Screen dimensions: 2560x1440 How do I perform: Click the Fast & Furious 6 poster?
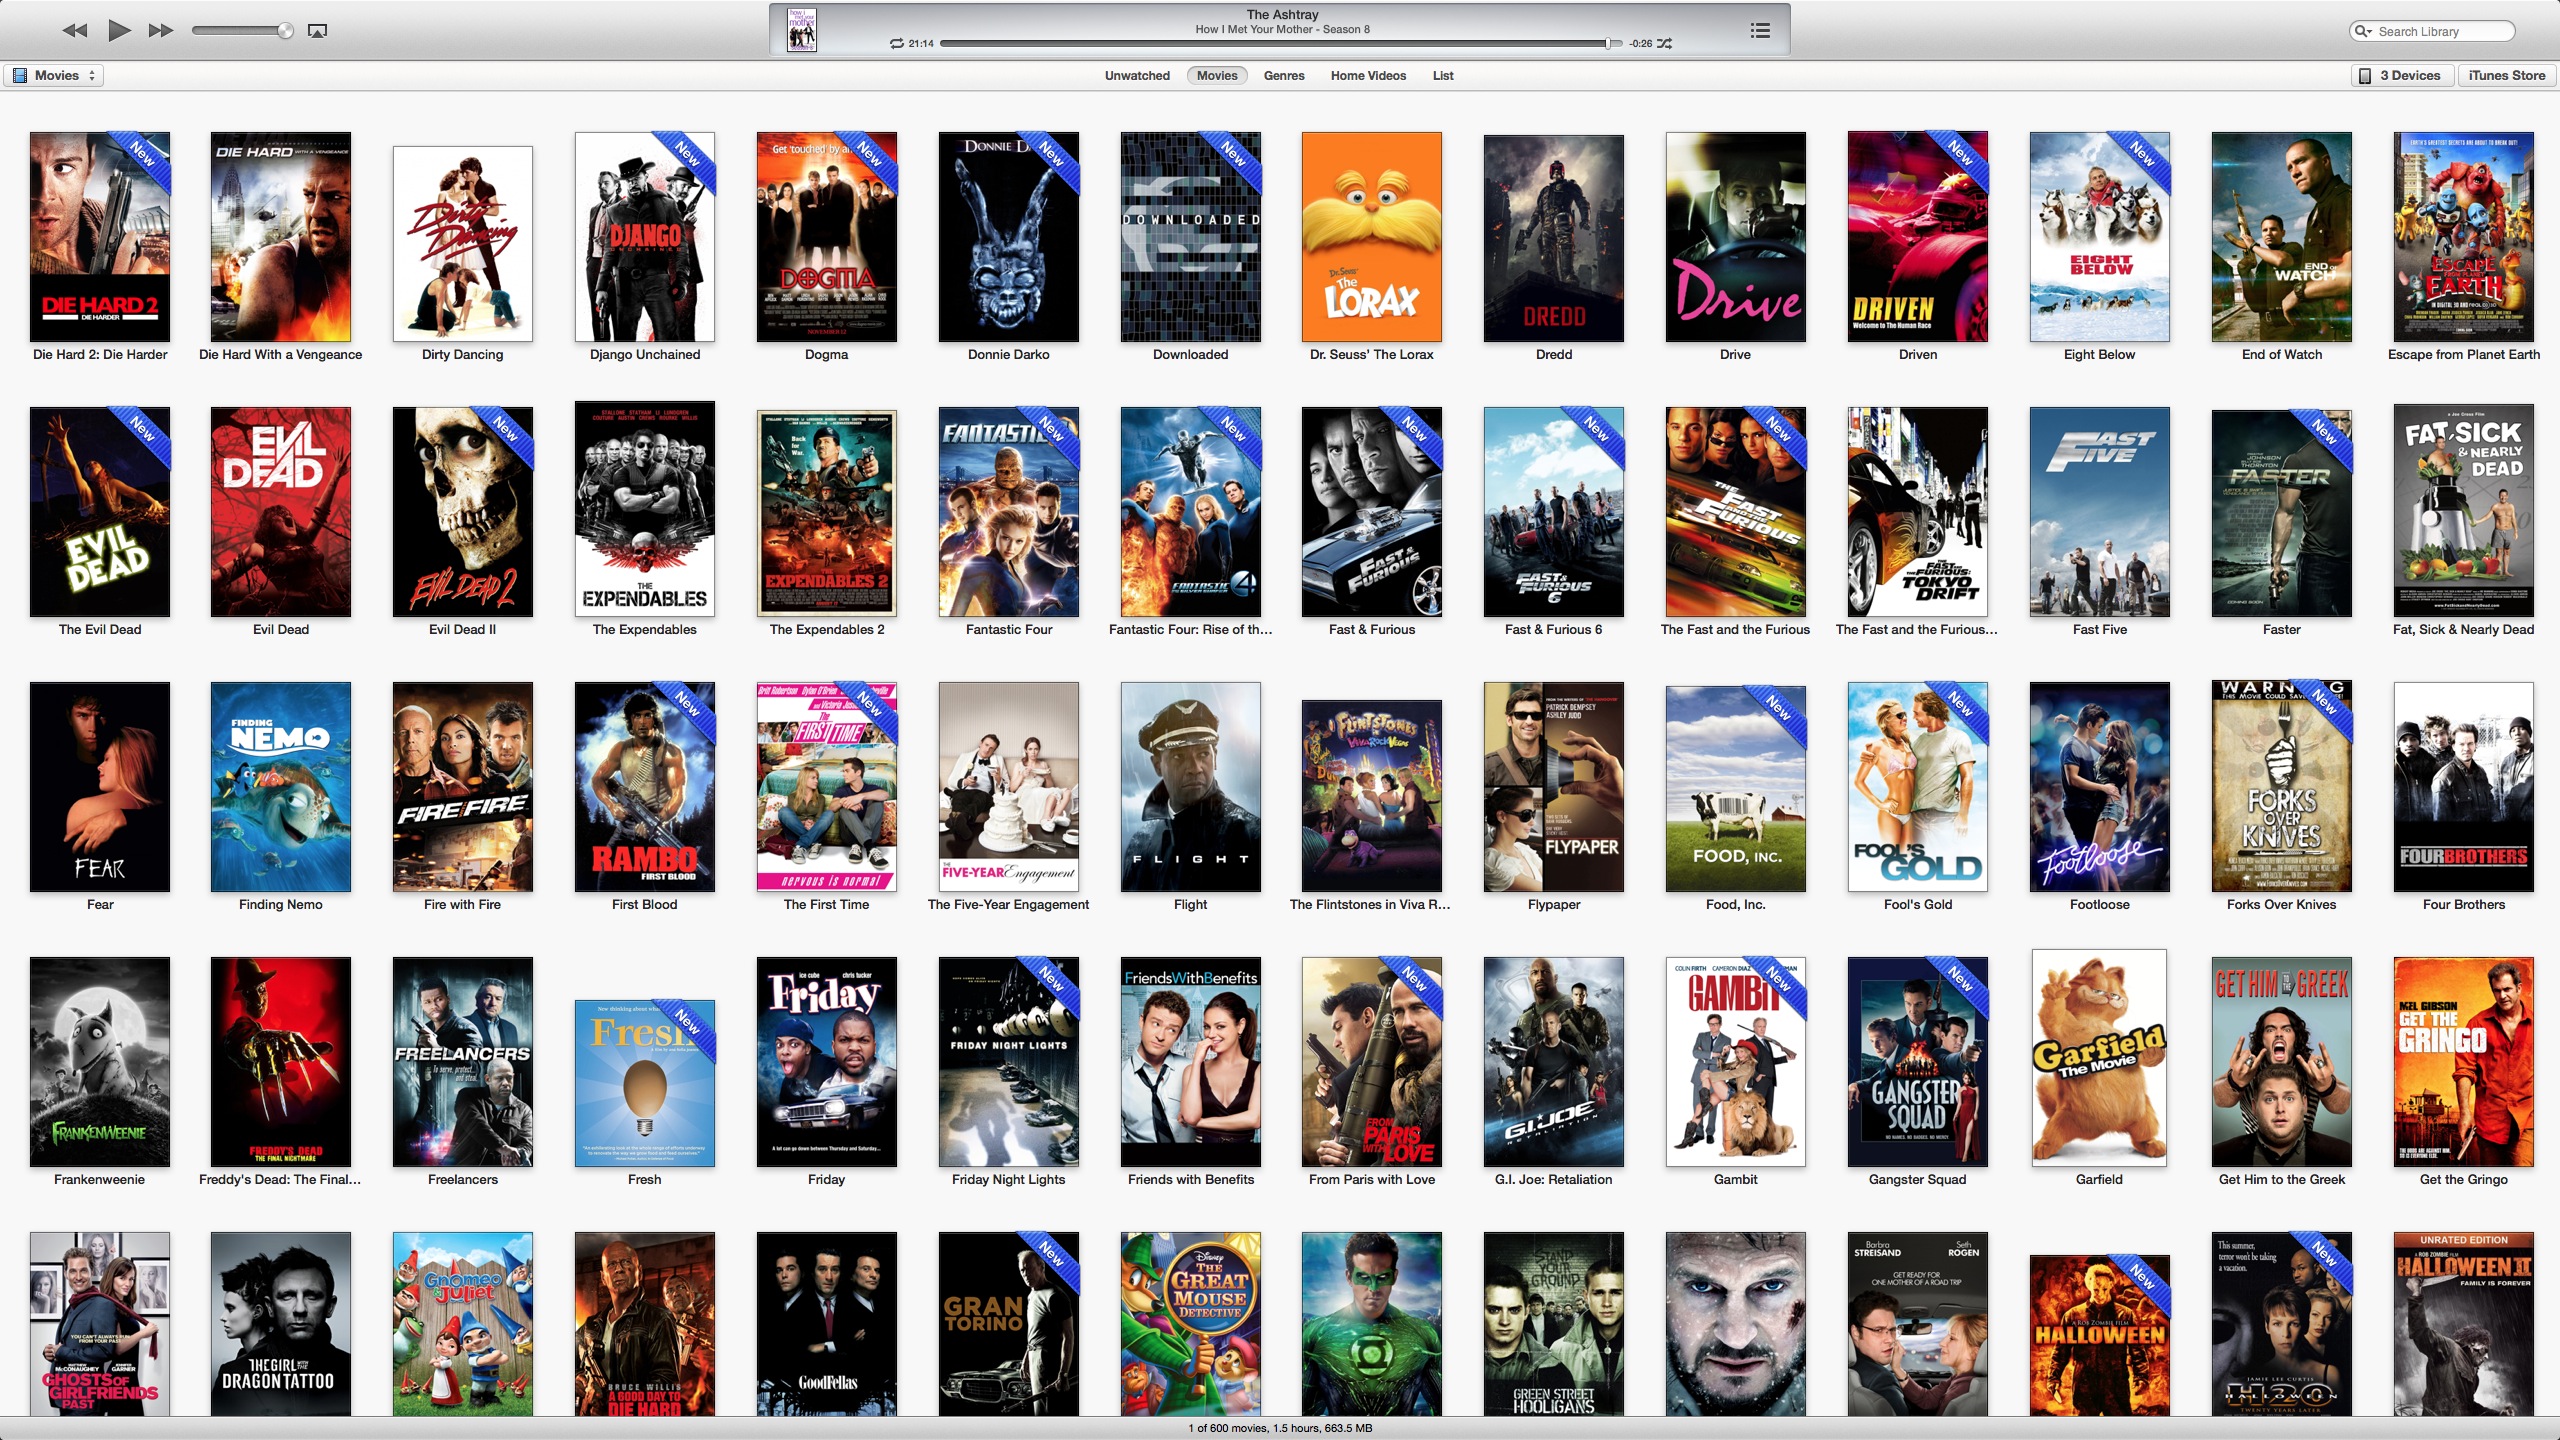click(1554, 512)
